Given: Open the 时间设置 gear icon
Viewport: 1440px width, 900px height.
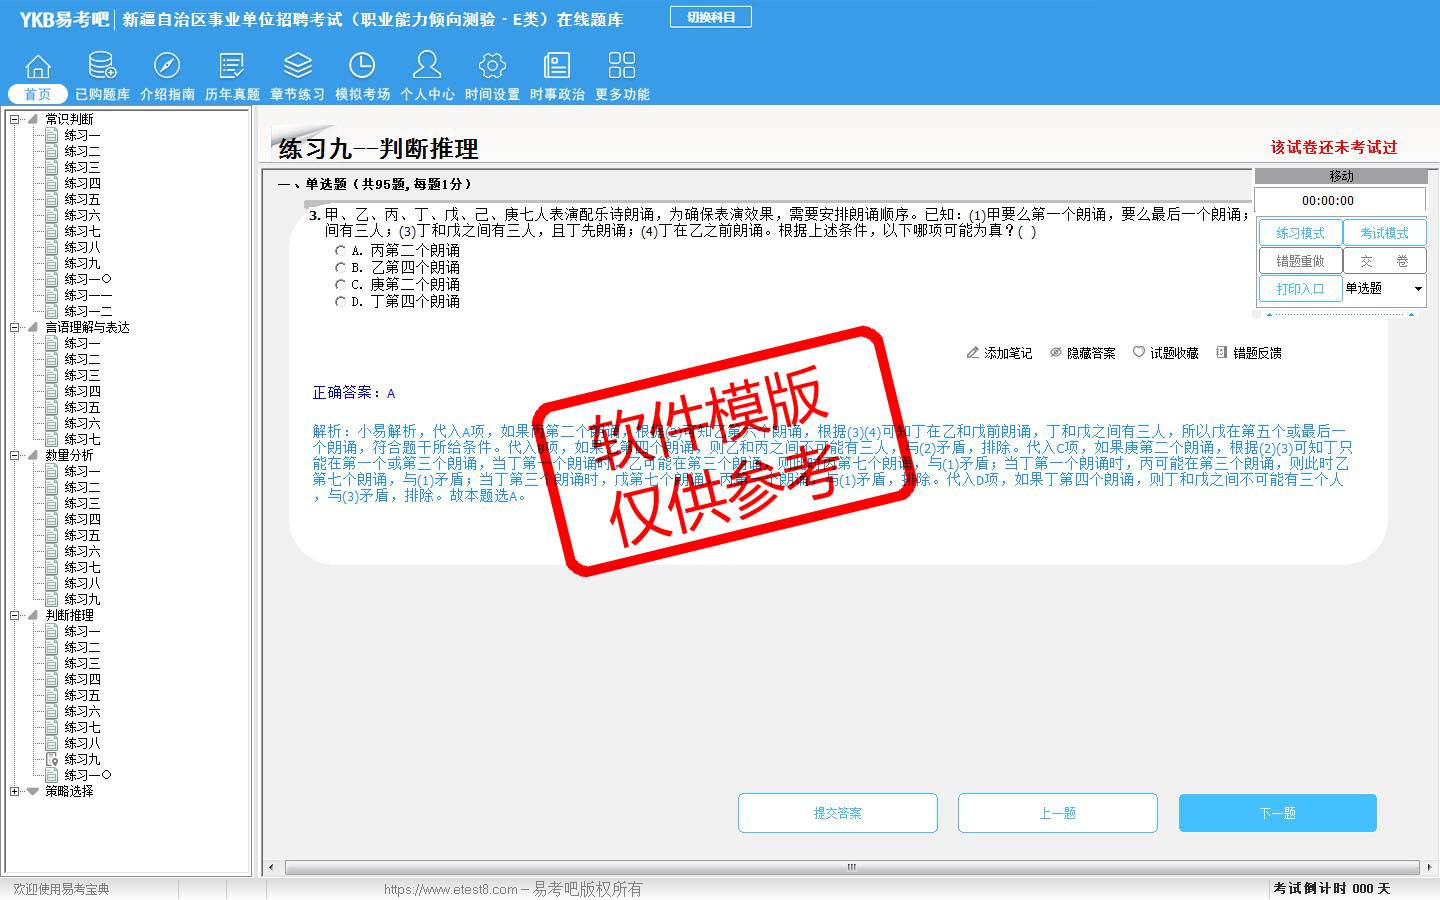Looking at the screenshot, I should [492, 67].
